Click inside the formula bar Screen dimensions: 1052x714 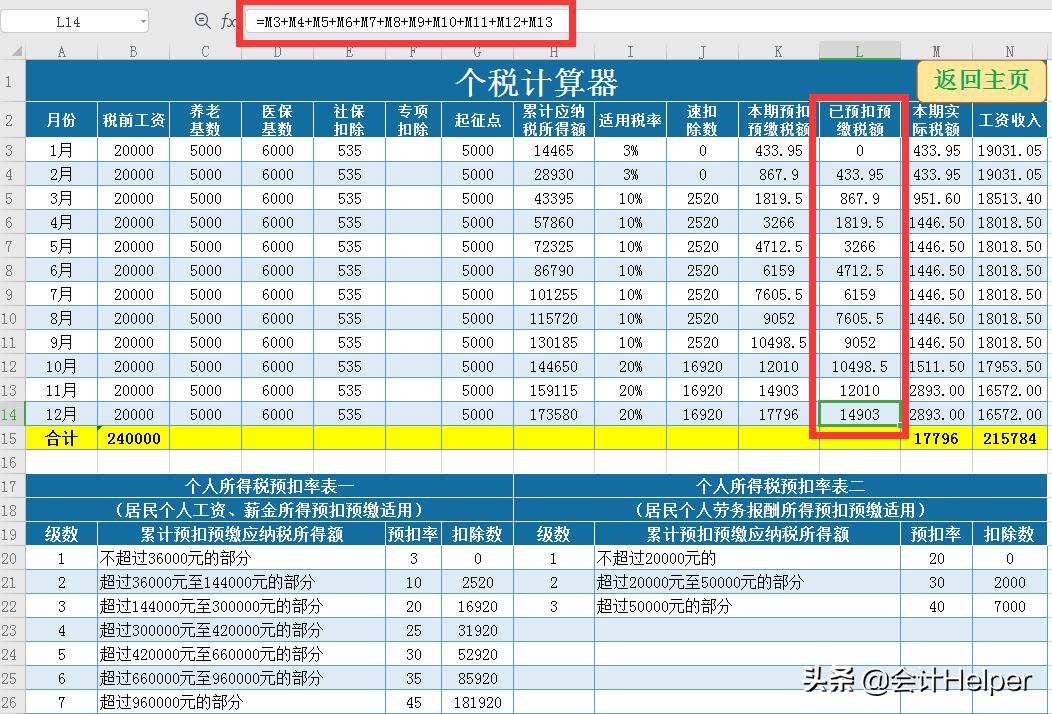click(400, 21)
